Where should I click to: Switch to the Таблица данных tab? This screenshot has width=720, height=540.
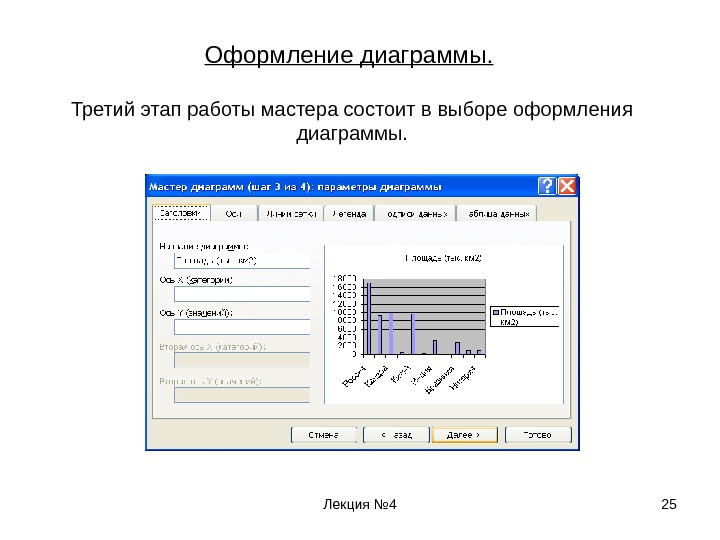(497, 214)
